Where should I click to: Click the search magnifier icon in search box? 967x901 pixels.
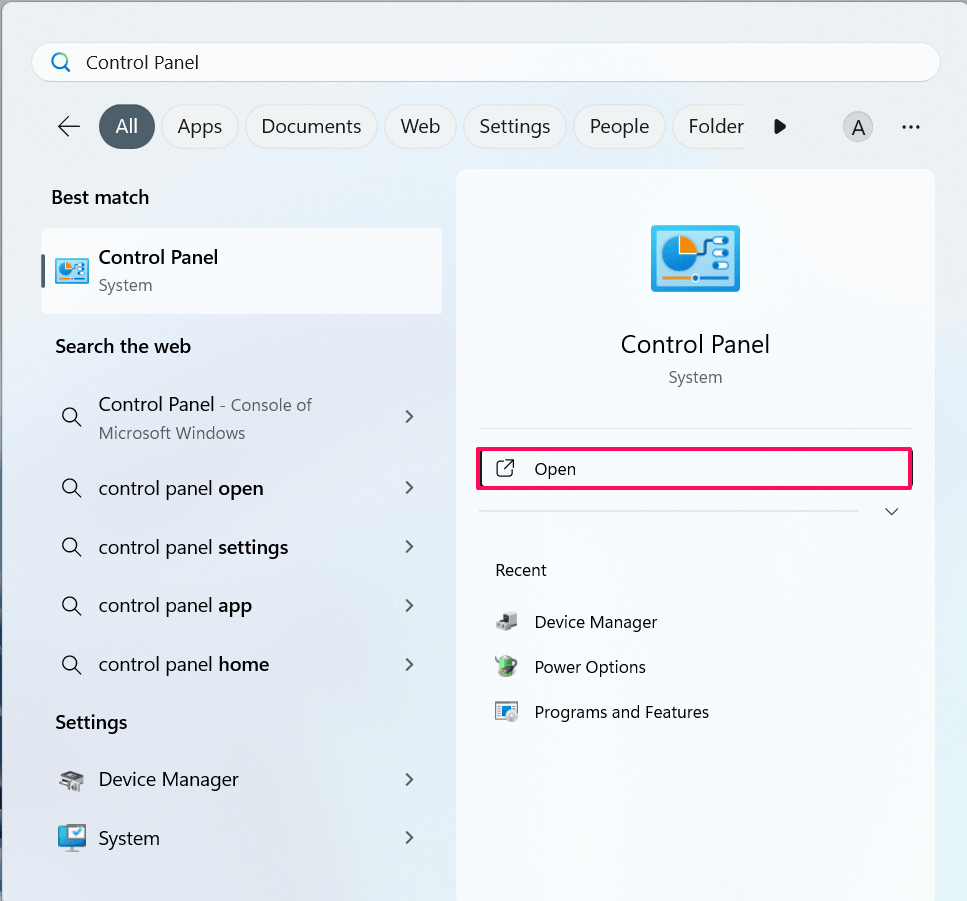[60, 62]
